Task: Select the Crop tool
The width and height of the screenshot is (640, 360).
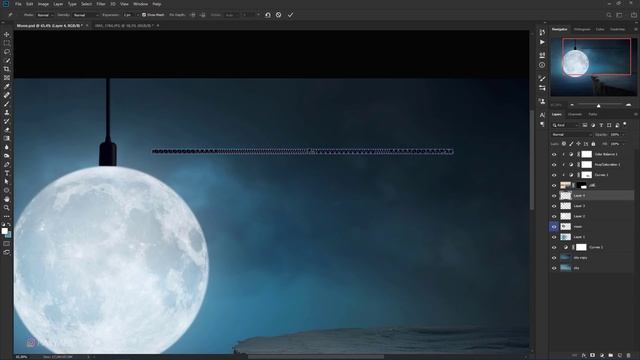Action: pyautogui.click(x=7, y=69)
